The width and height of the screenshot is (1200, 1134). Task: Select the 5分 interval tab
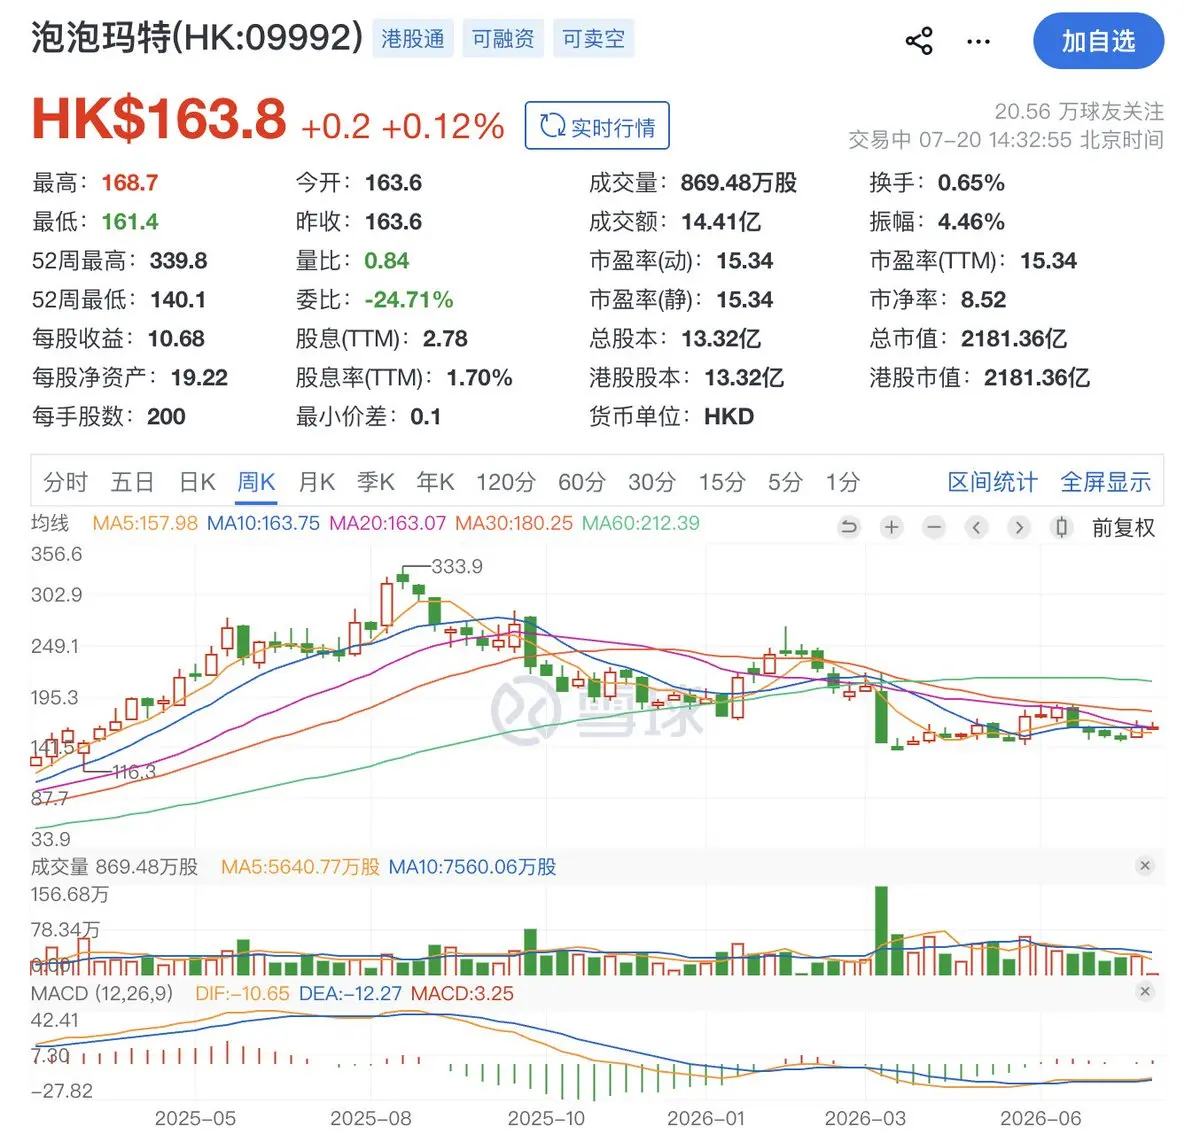click(786, 482)
